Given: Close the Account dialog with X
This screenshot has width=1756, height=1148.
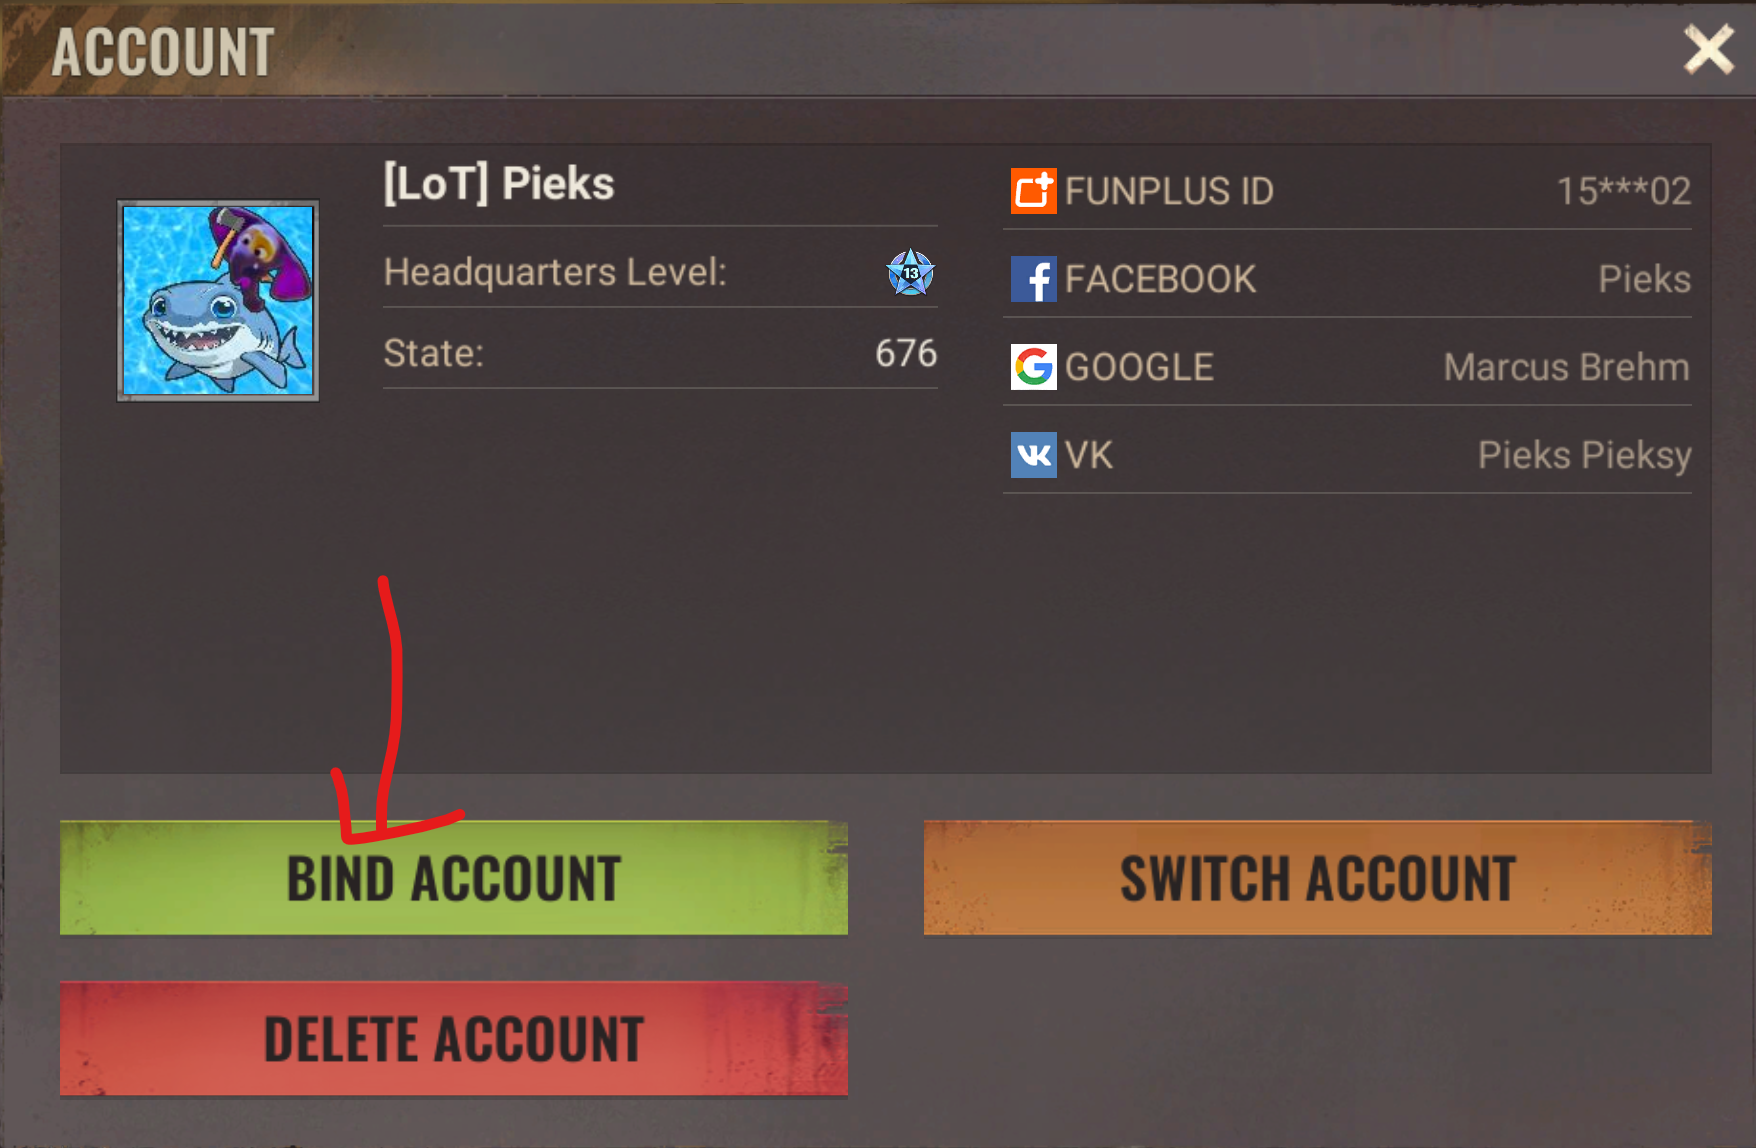Looking at the screenshot, I should click(1708, 50).
